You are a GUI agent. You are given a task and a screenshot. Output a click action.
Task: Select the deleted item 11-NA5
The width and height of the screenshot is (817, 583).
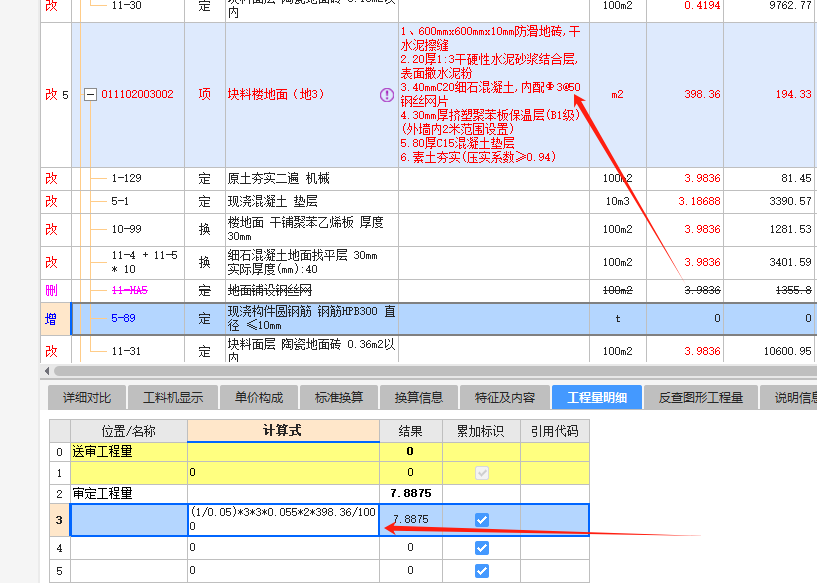[x=130, y=290]
